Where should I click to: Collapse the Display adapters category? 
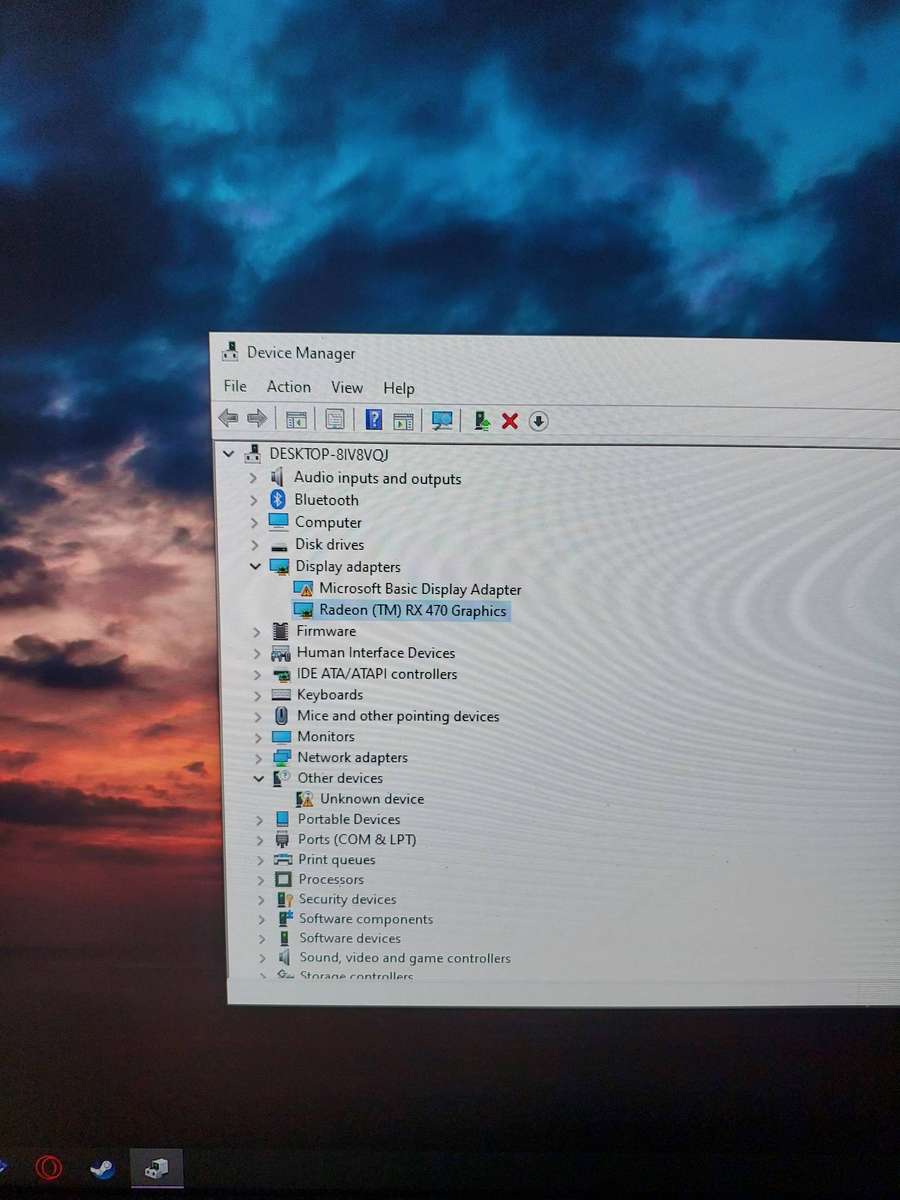pos(256,567)
